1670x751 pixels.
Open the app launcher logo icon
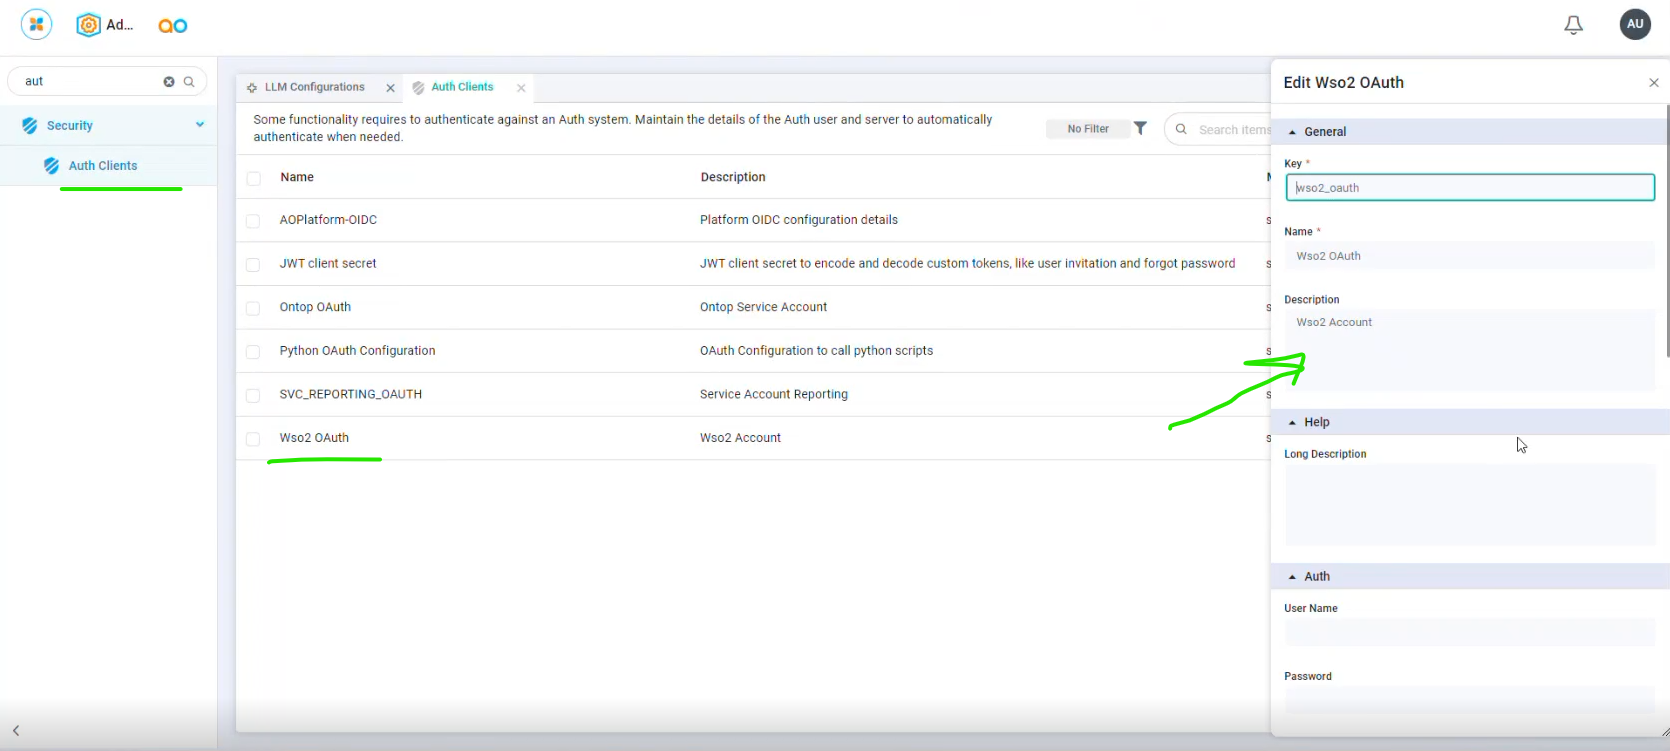[36, 24]
